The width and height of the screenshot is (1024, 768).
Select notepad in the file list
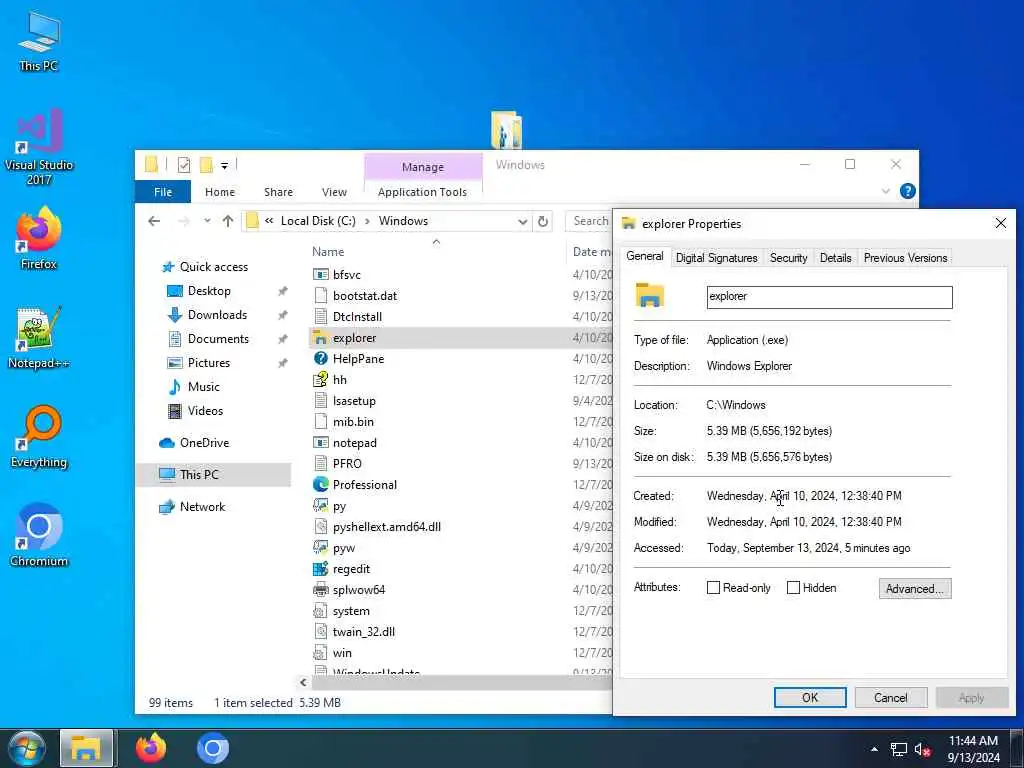point(355,443)
